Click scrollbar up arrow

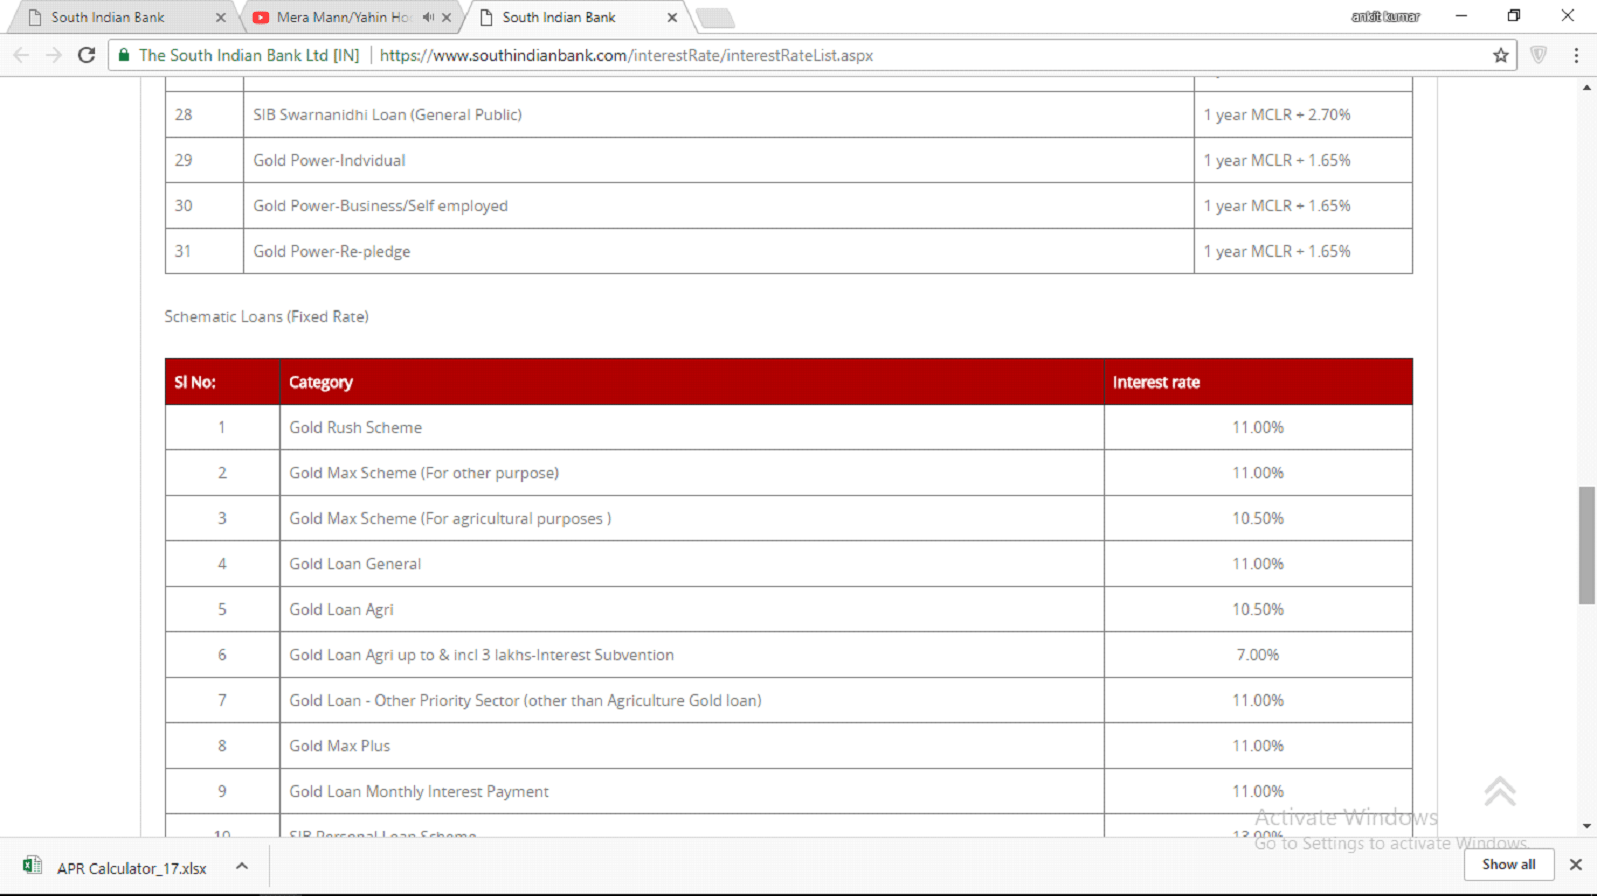pyautogui.click(x=1587, y=88)
